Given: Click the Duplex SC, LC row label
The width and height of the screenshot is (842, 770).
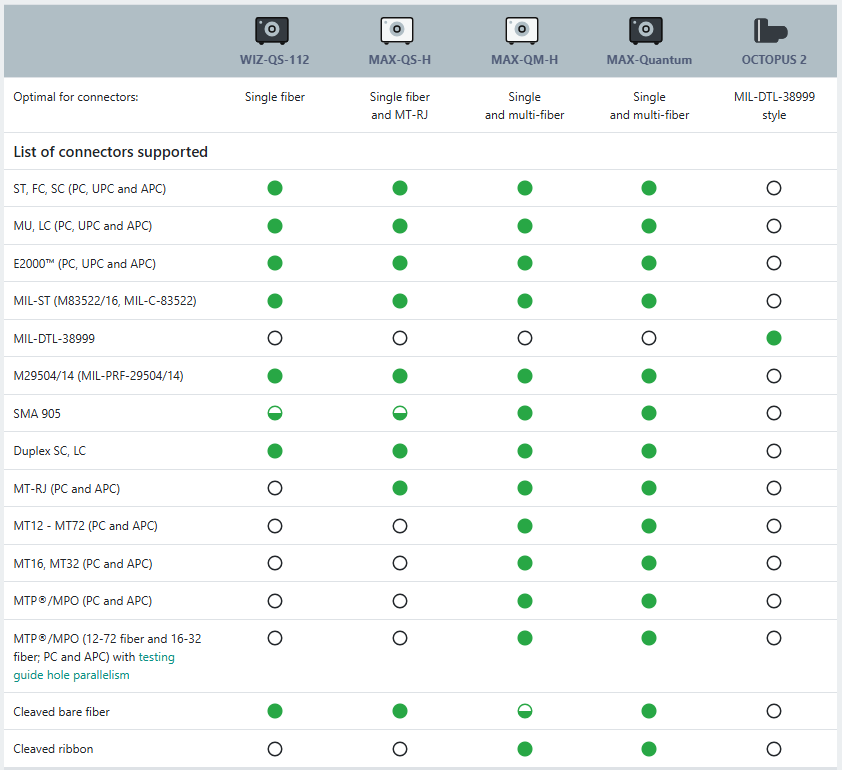Looking at the screenshot, I should (x=50, y=451).
